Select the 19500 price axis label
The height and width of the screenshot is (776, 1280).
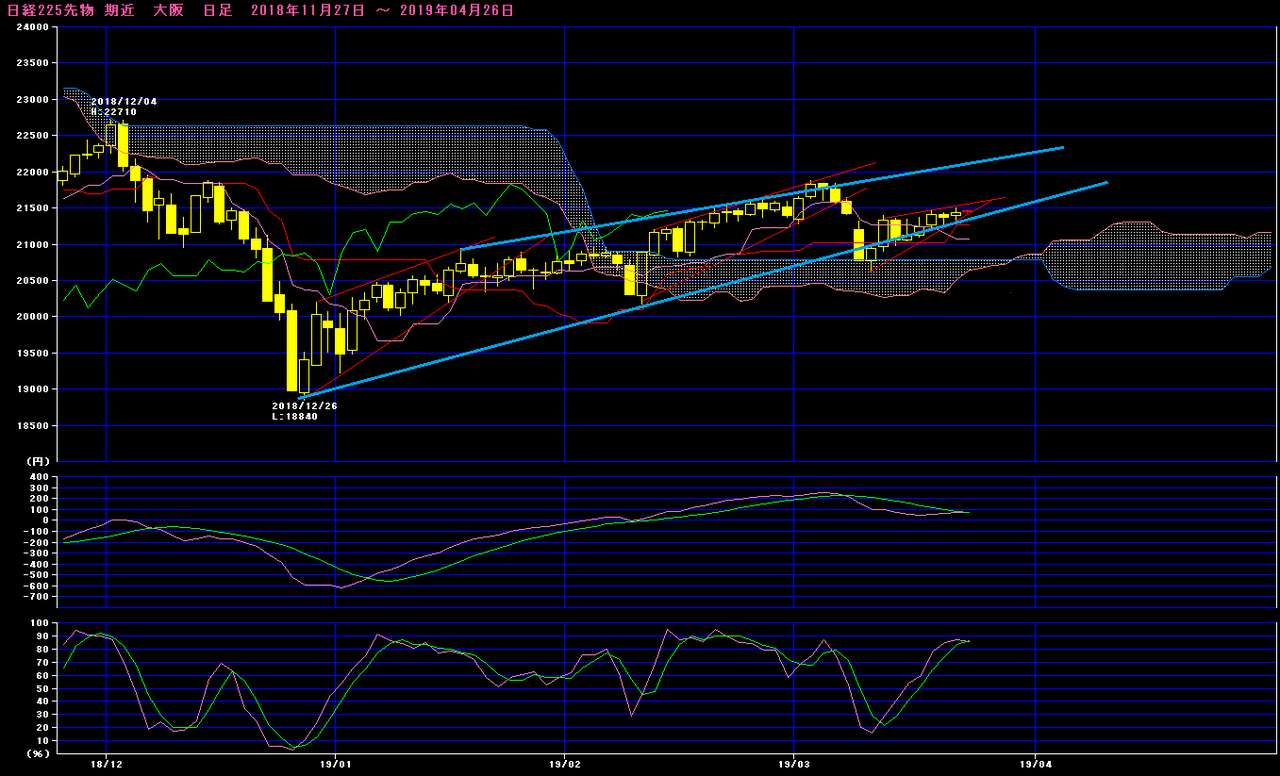(x=34, y=353)
